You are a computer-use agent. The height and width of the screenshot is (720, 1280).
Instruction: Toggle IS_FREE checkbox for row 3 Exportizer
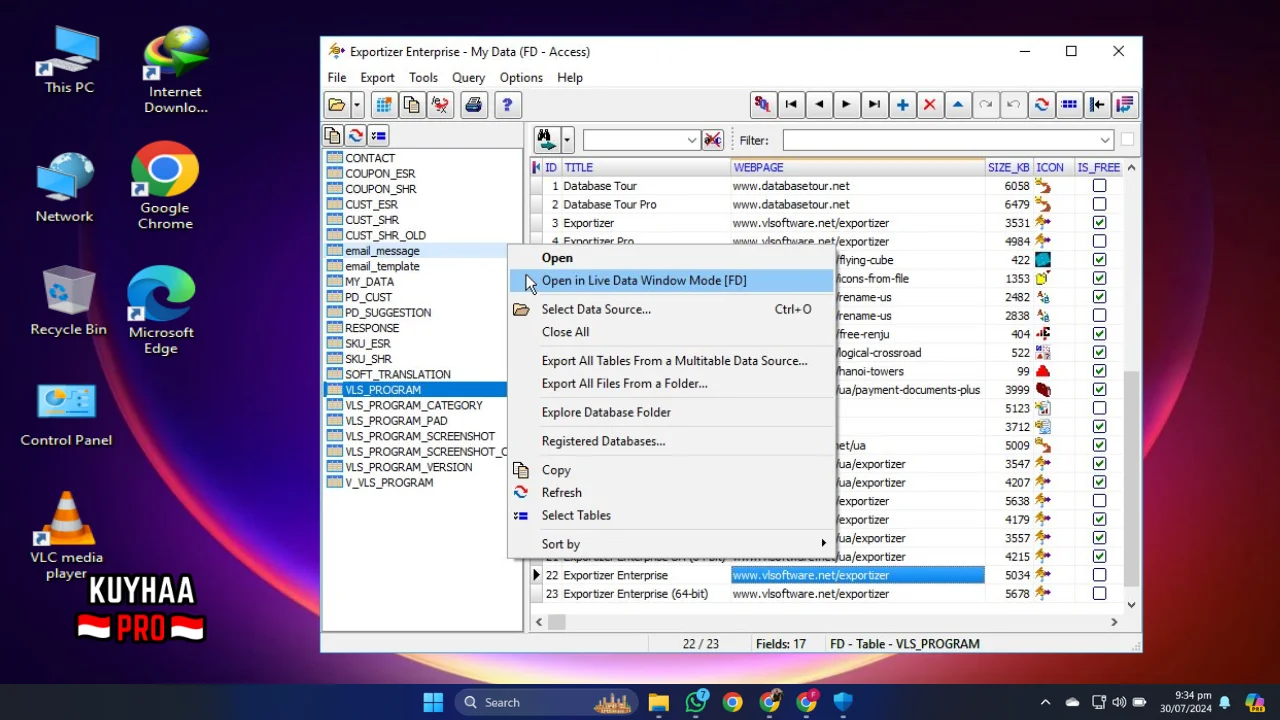(x=1100, y=223)
